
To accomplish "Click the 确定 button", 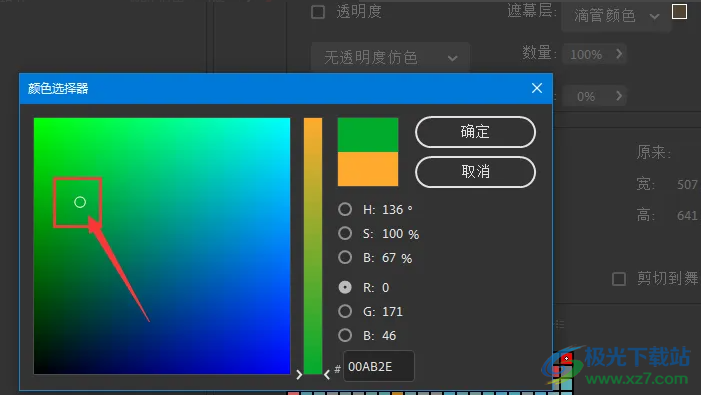I will 475,132.
